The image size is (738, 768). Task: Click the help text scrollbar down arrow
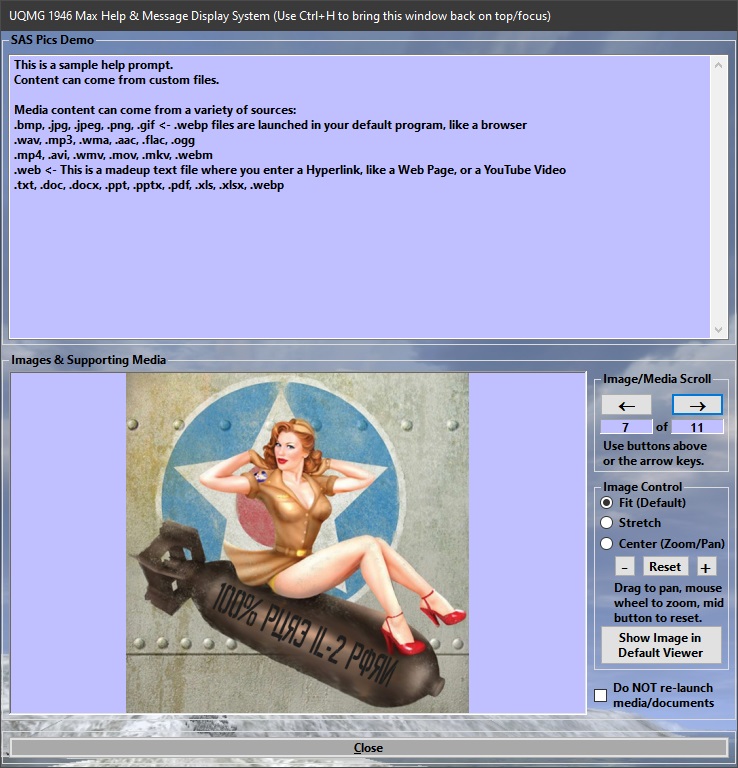pyautogui.click(x=718, y=330)
